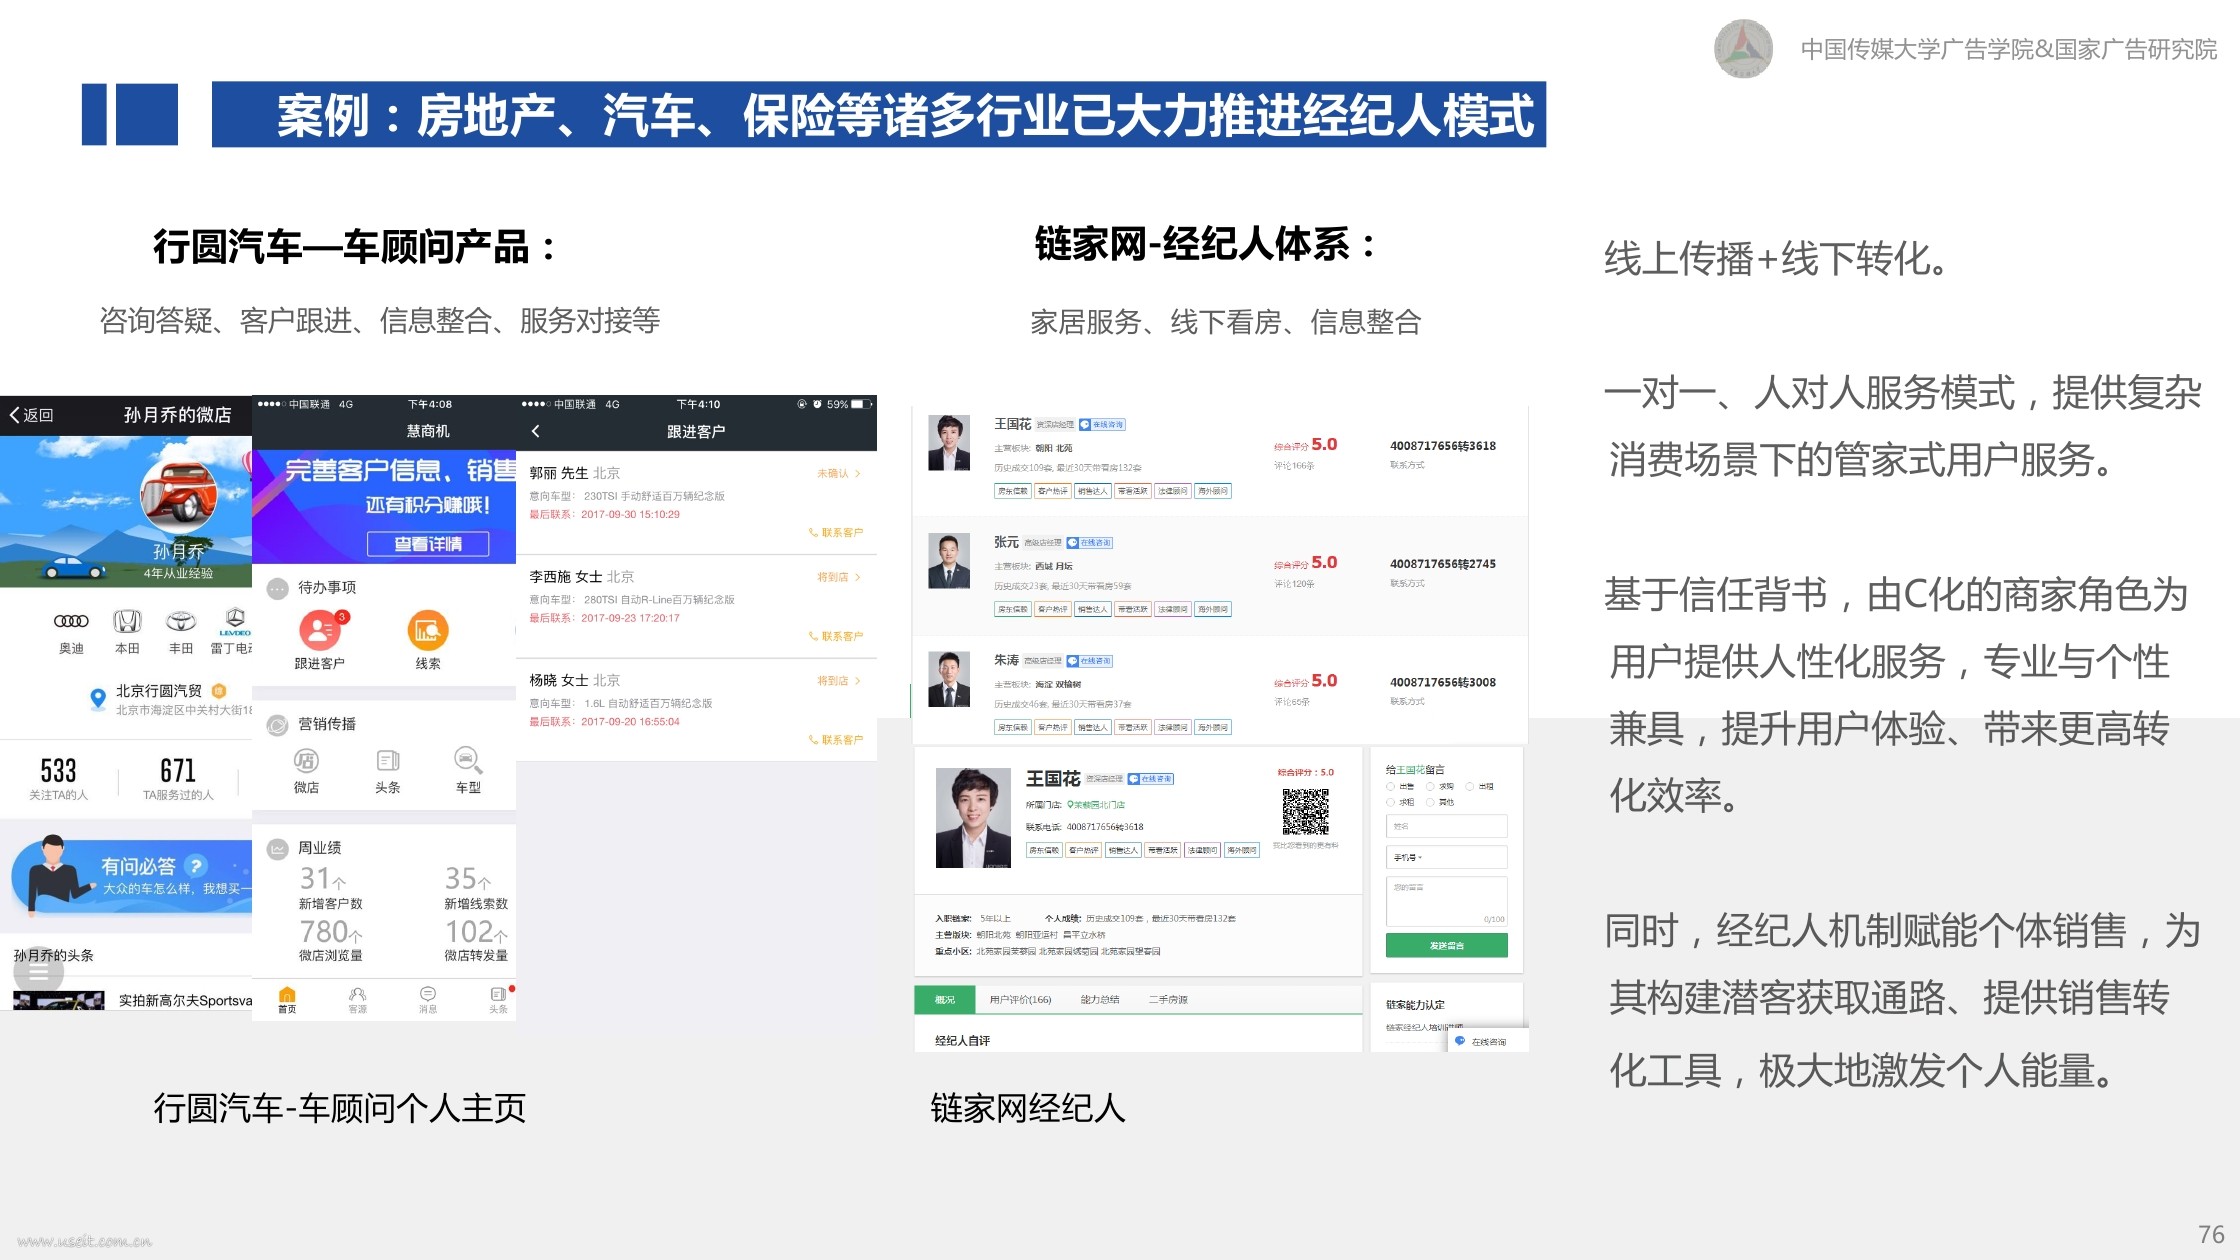Click the green 发送留言 button
2240x1260 pixels.
click(x=1447, y=945)
